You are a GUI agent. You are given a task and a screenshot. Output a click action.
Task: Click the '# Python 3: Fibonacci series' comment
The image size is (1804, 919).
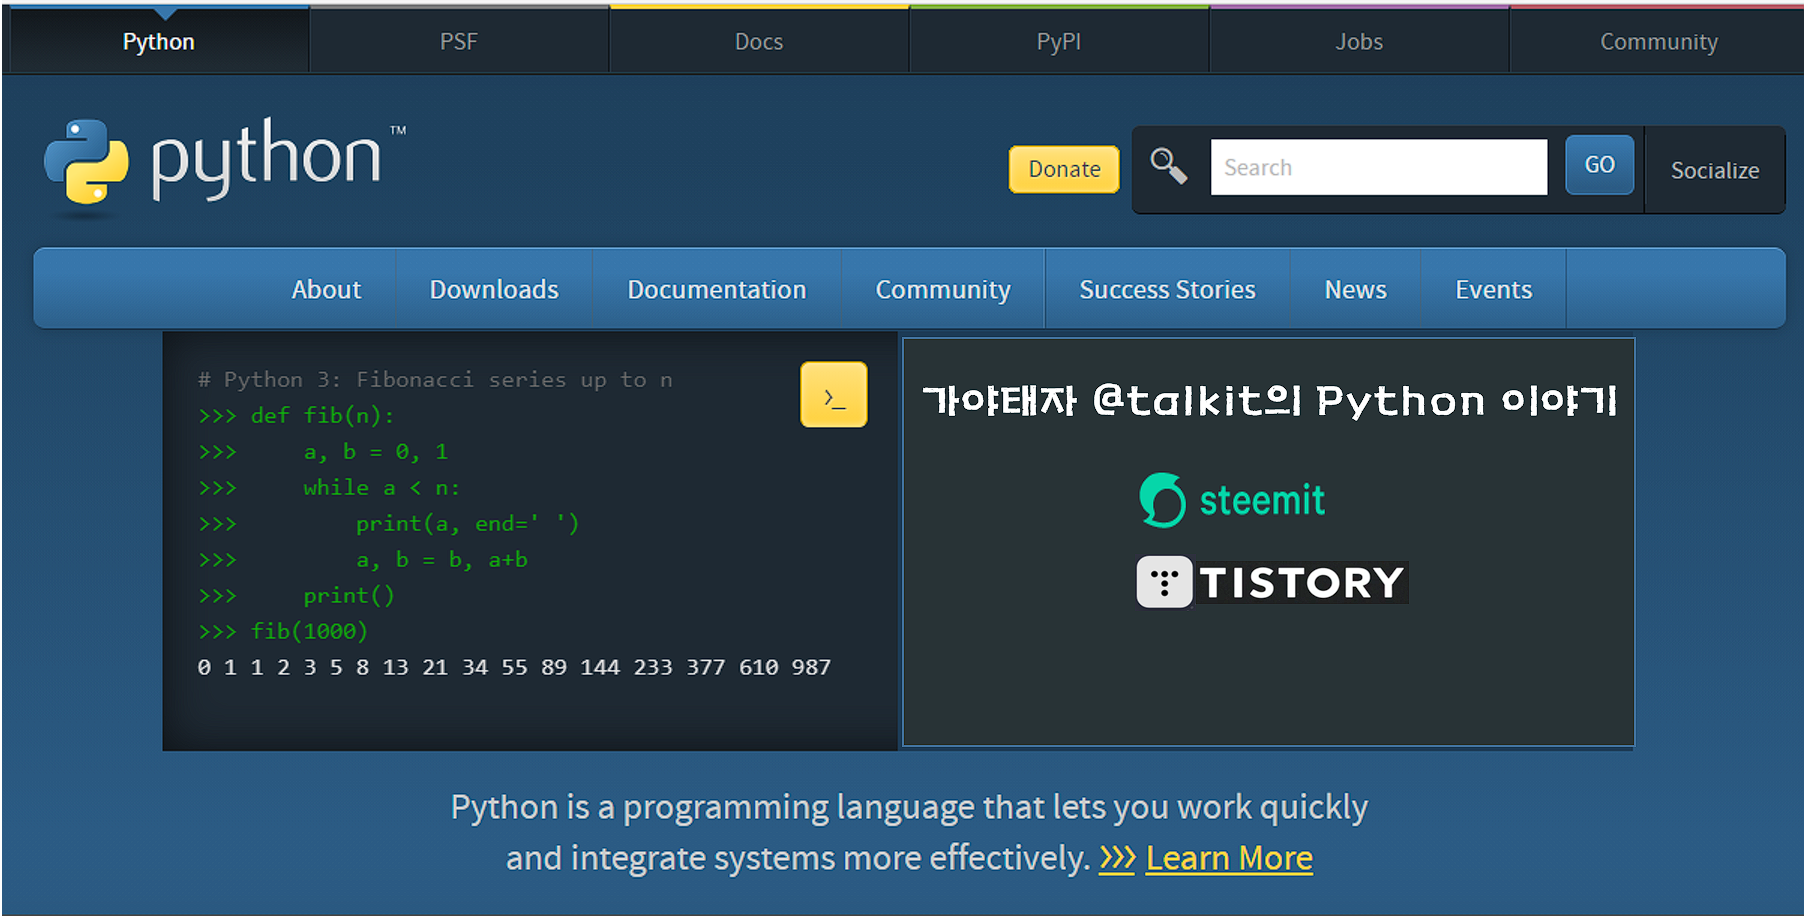pos(435,379)
